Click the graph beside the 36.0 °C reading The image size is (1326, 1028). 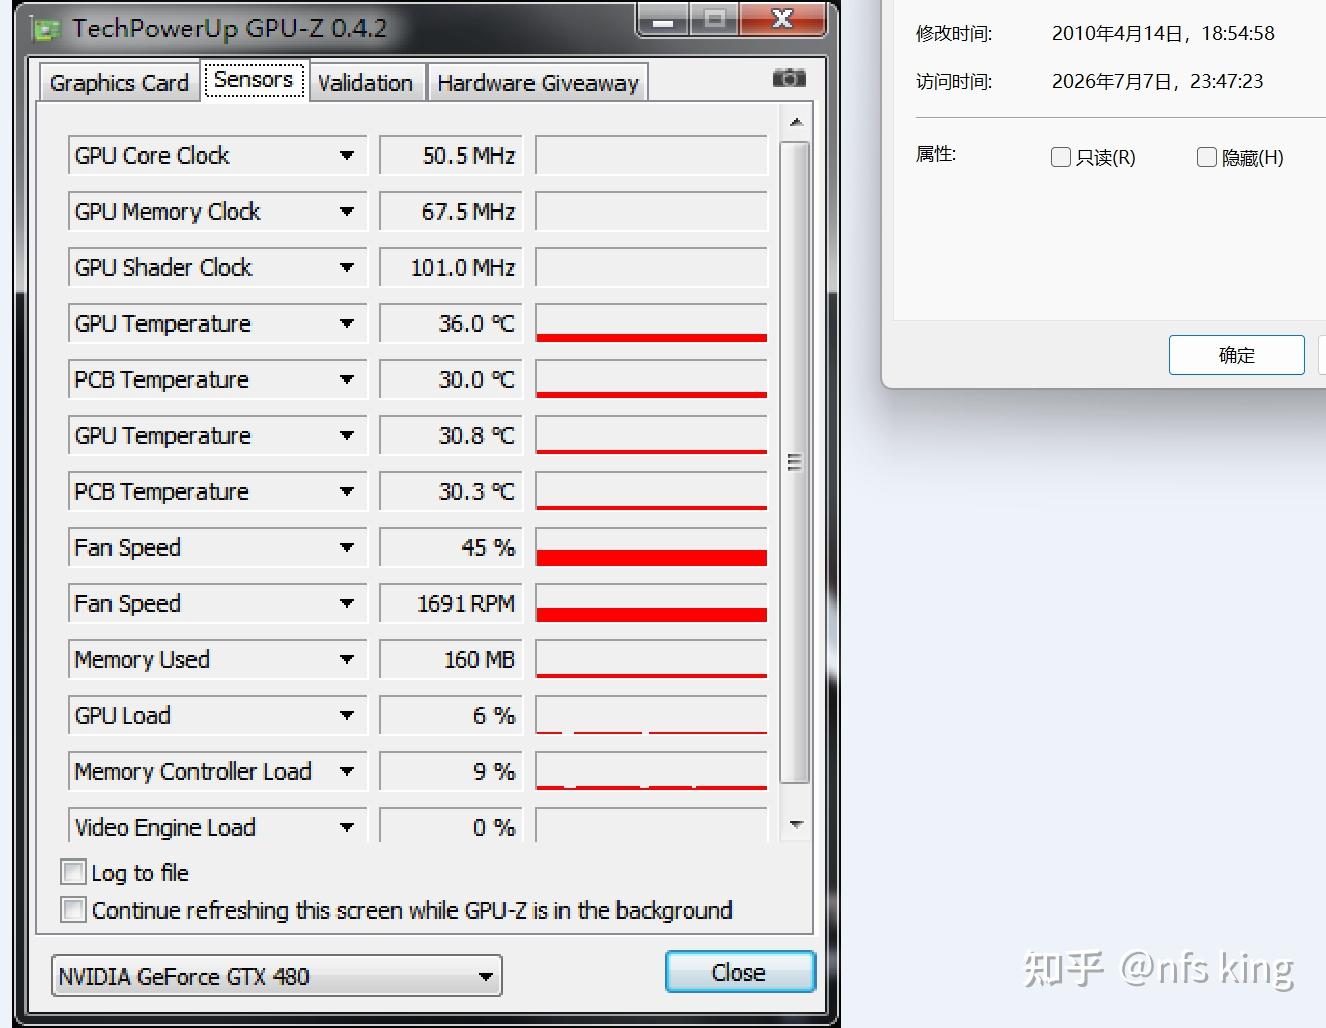652,323
